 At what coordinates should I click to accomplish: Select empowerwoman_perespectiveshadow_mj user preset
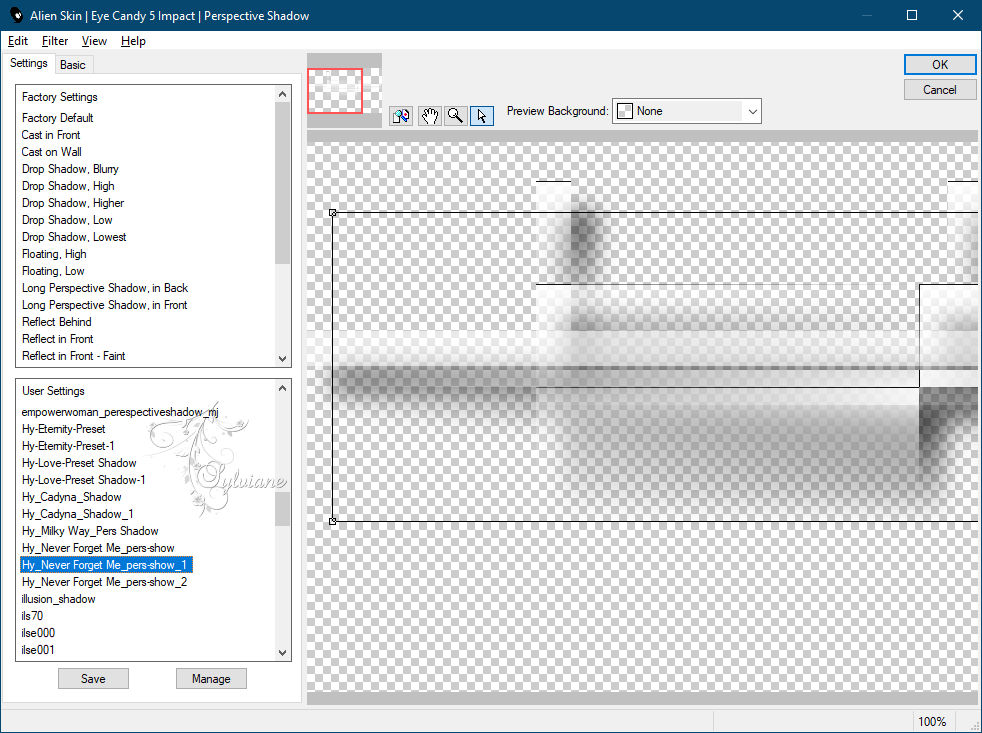point(120,412)
